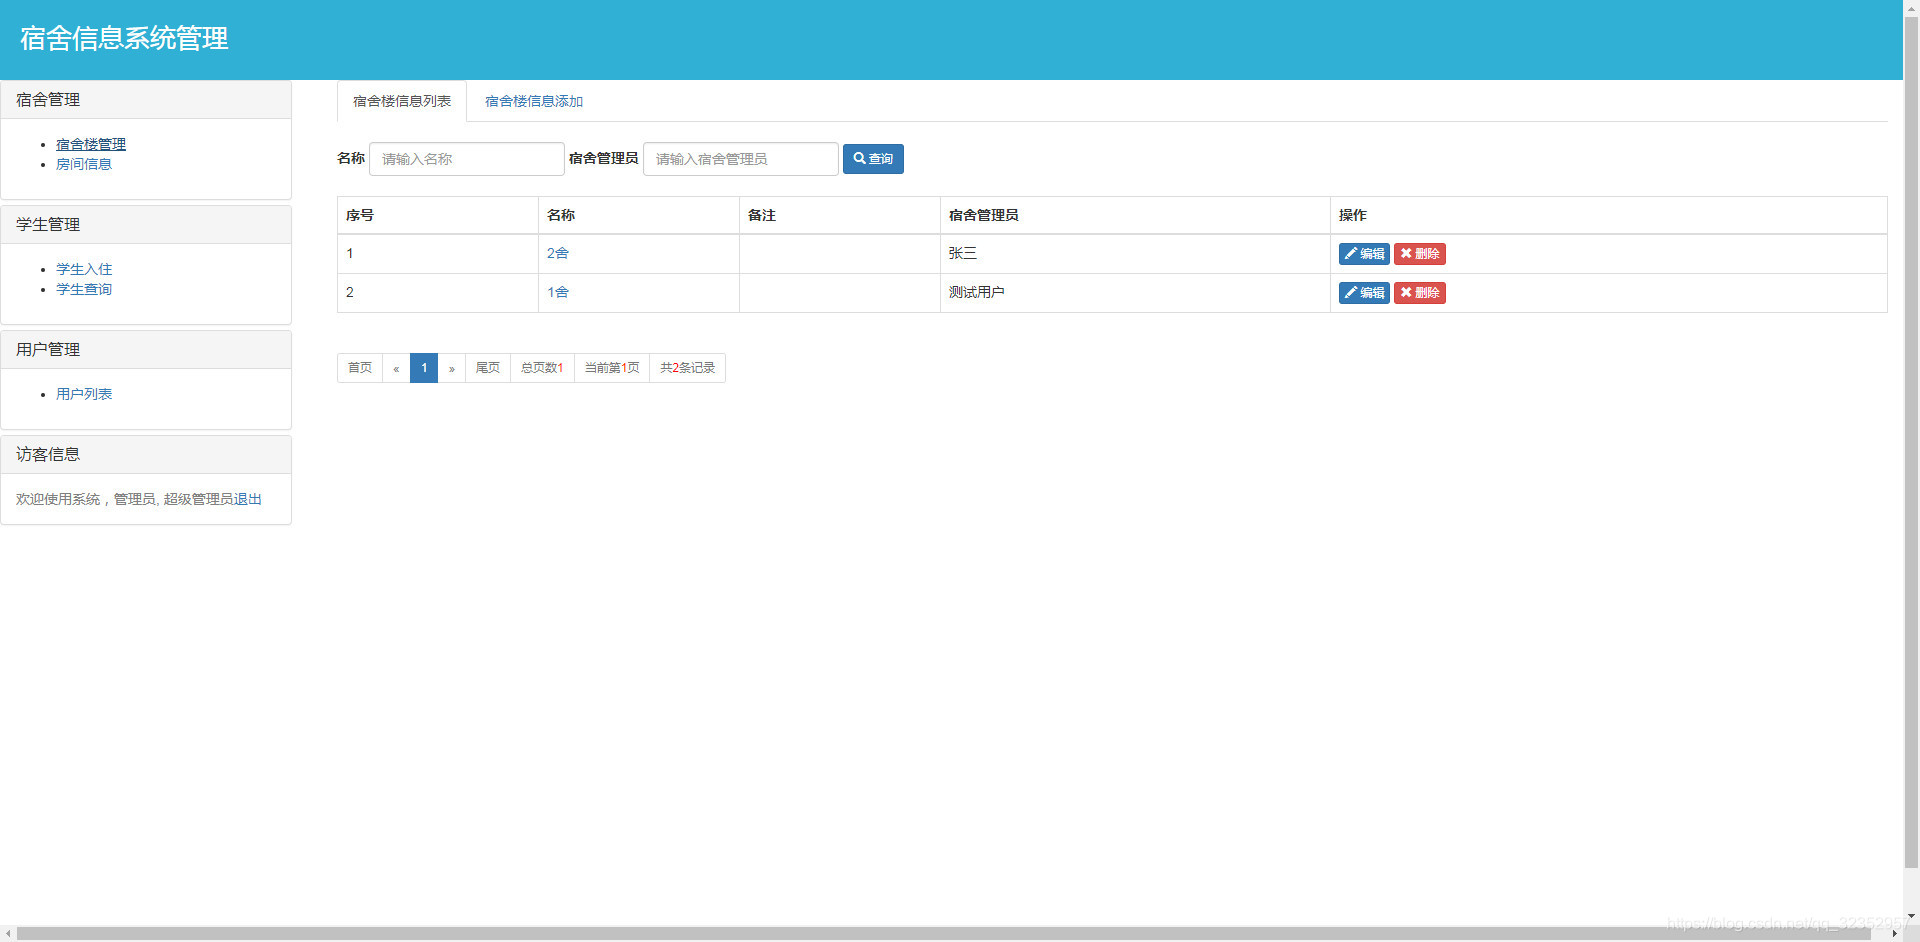Click the horizontal scrollbar

pyautogui.click(x=943, y=934)
